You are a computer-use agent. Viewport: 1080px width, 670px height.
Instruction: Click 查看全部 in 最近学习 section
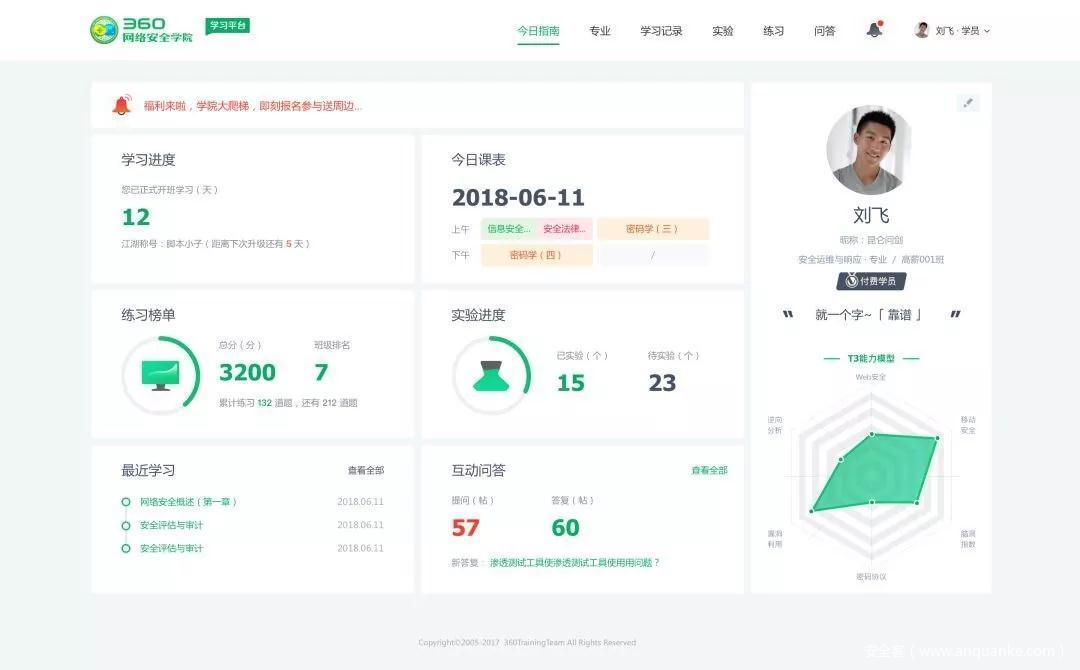click(x=365, y=470)
